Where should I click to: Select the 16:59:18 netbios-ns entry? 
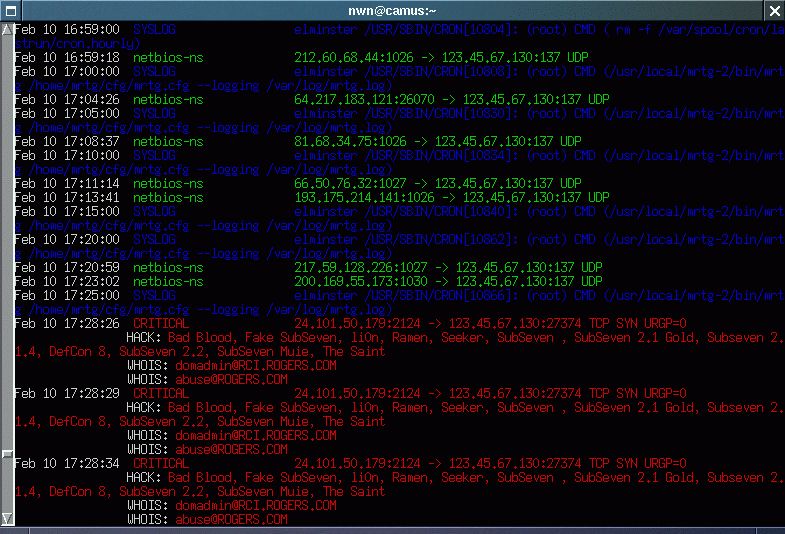(x=168, y=58)
